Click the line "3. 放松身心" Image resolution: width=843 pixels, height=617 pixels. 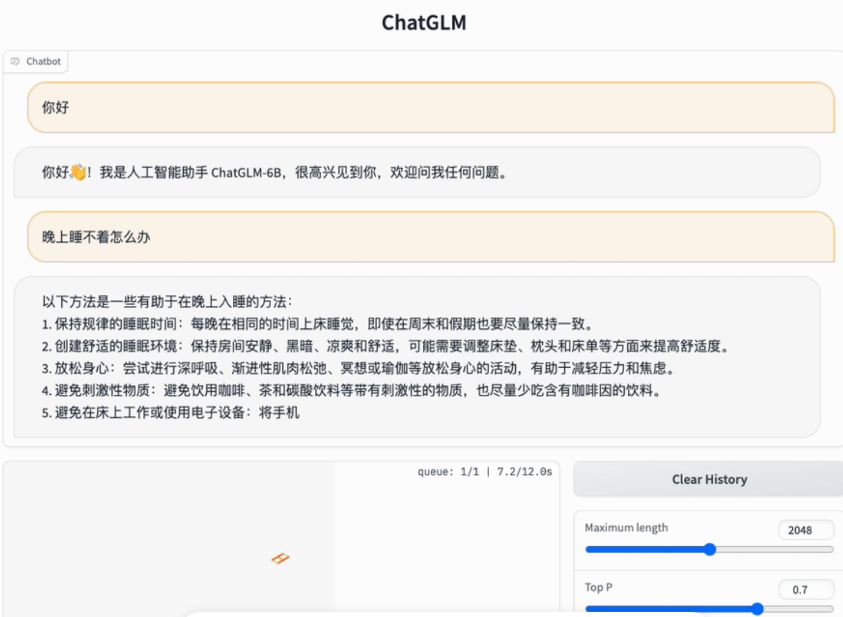click(x=358, y=368)
